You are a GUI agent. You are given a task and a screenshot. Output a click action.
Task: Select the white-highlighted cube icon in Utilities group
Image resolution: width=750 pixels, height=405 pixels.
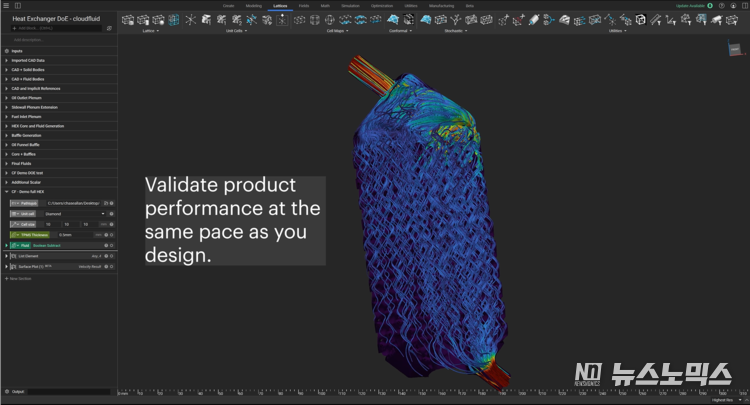coord(640,20)
